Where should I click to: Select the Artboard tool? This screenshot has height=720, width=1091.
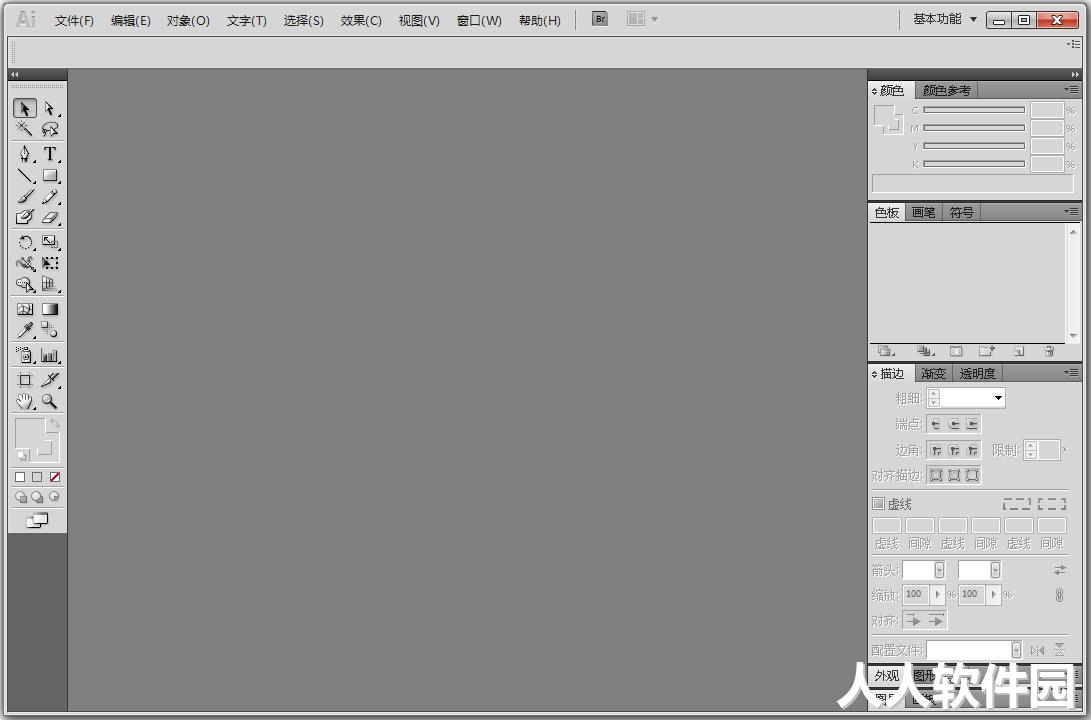coord(24,380)
